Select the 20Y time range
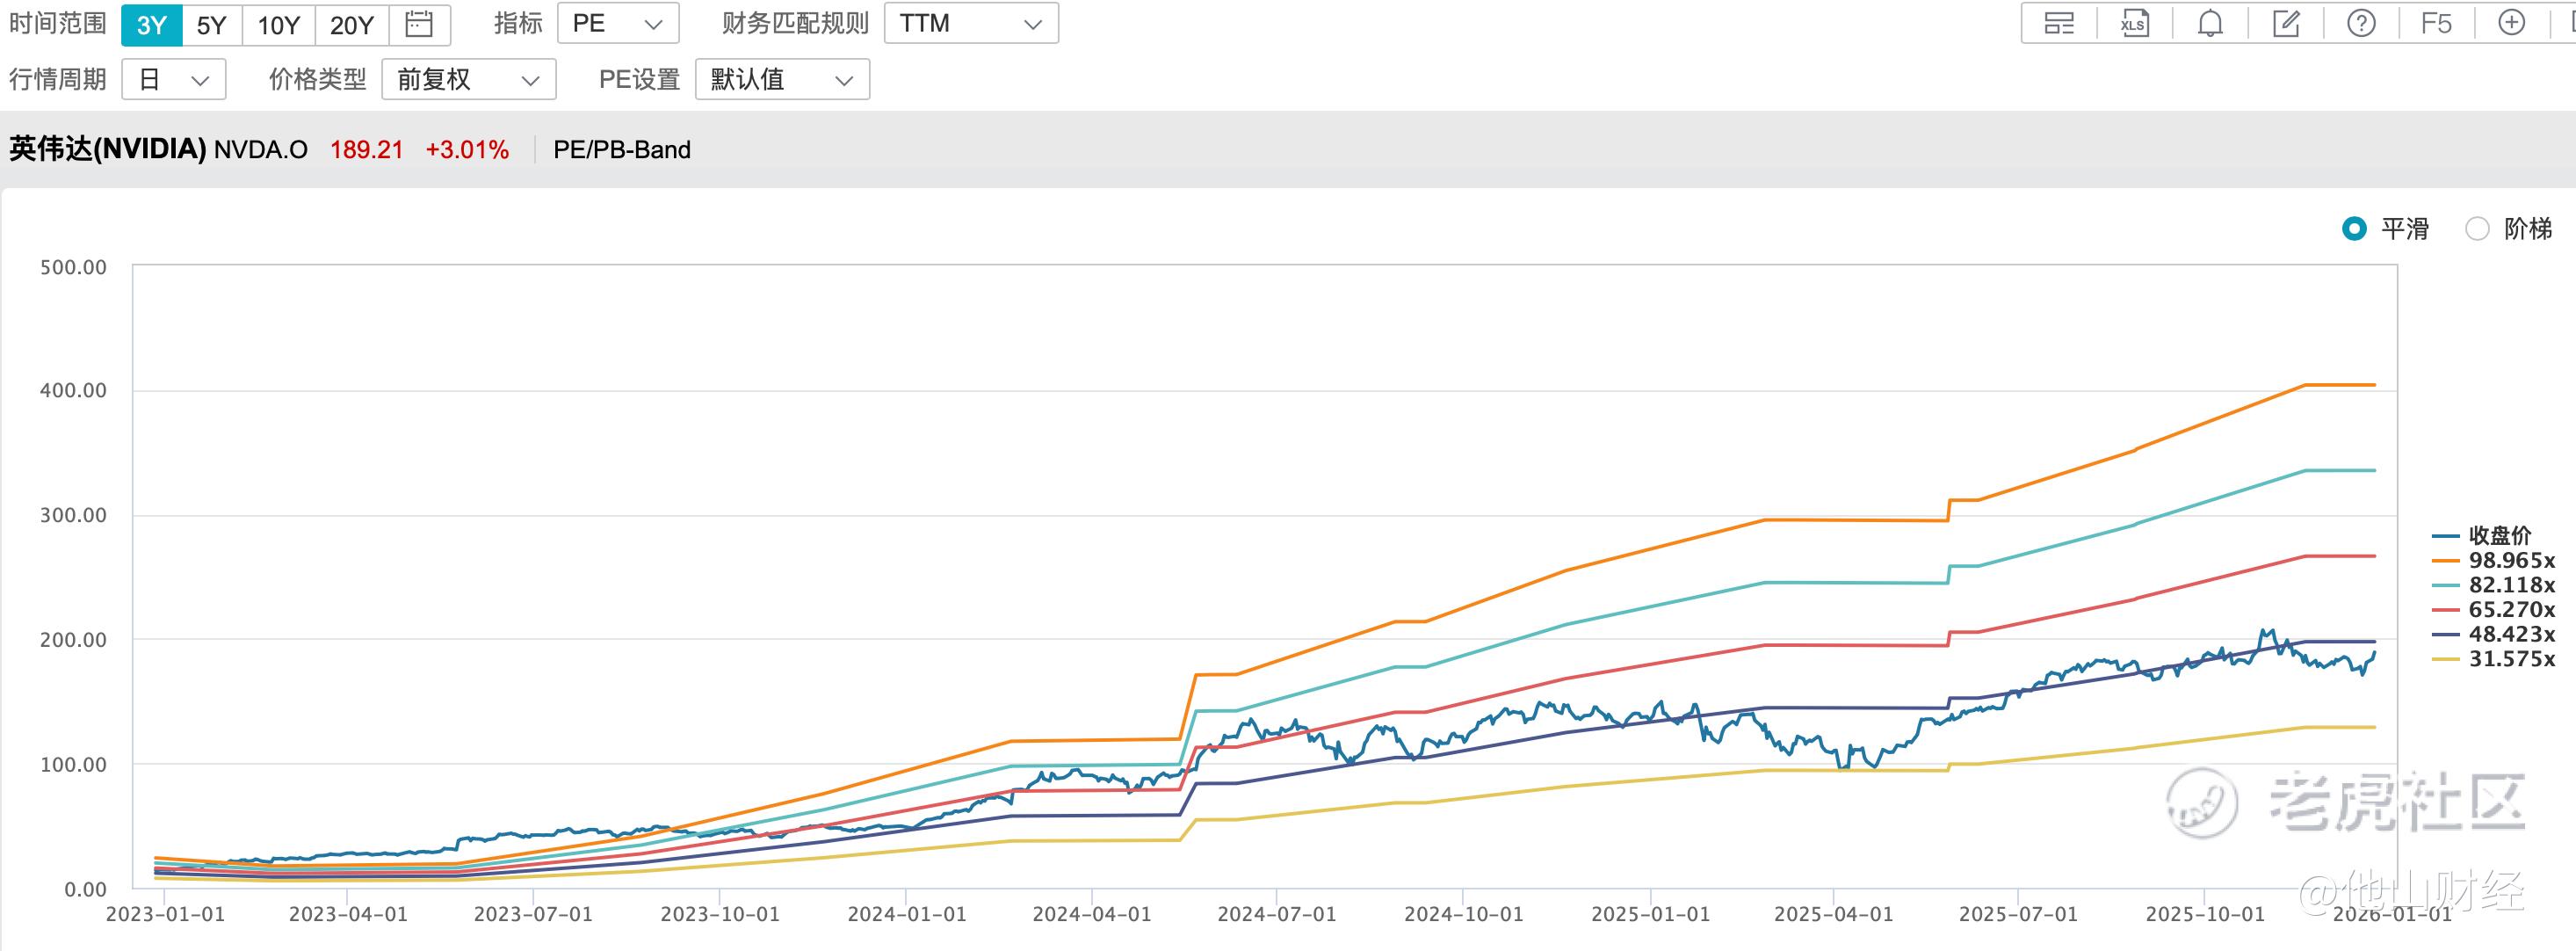 (352, 24)
